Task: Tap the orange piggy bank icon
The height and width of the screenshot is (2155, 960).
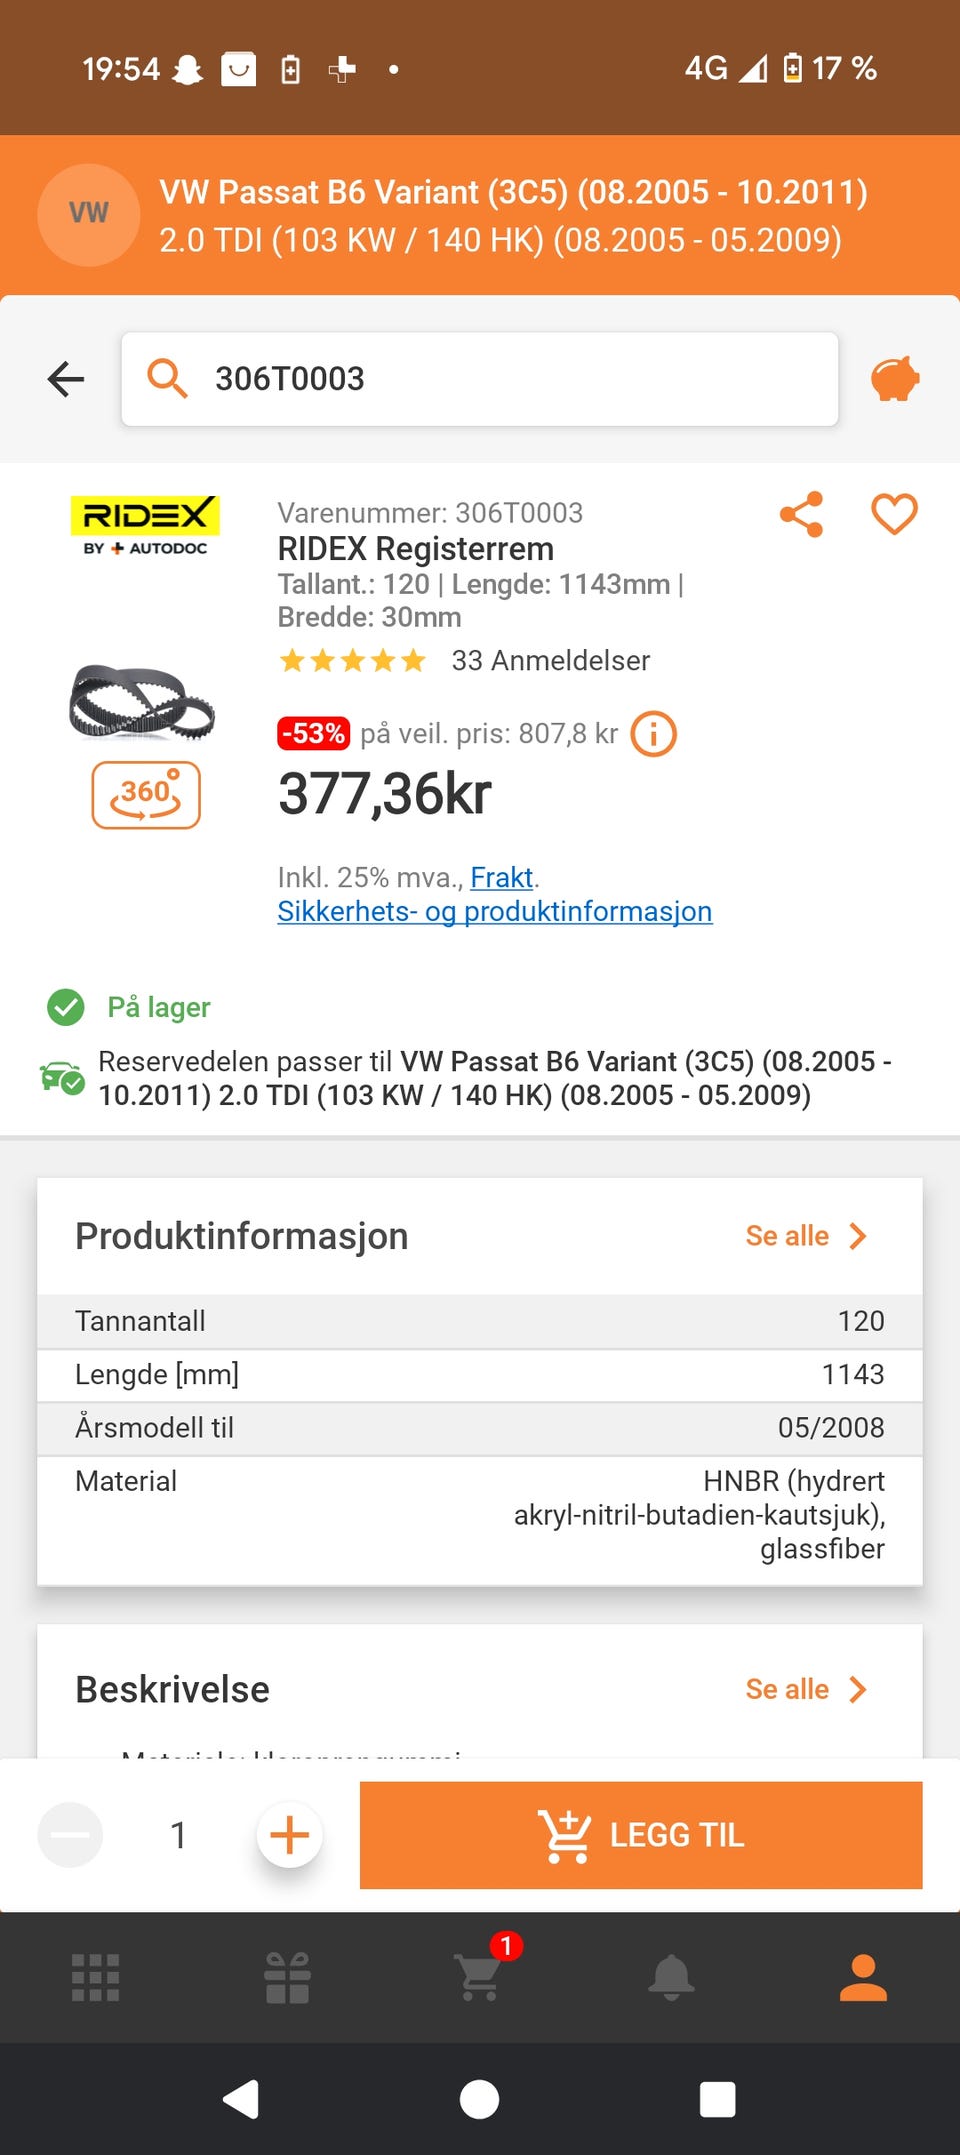Action: pyautogui.click(x=894, y=379)
